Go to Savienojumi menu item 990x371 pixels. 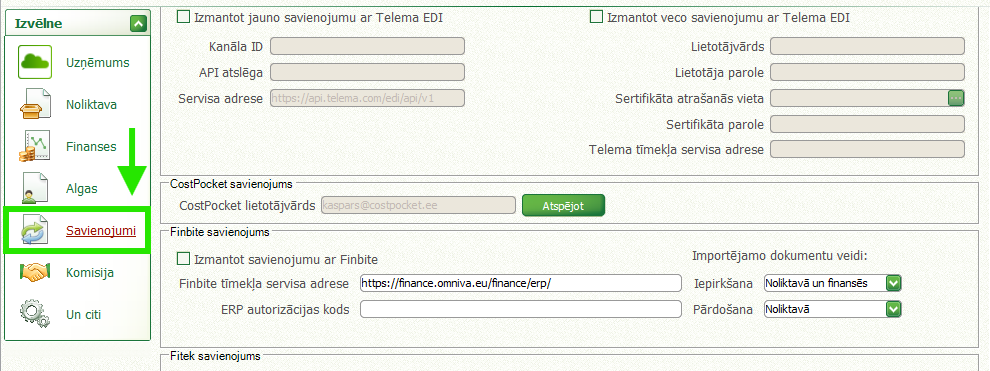pos(101,231)
